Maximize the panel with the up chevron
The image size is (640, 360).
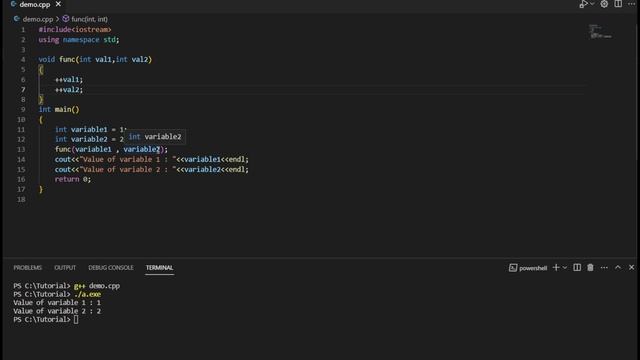[x=618, y=267]
